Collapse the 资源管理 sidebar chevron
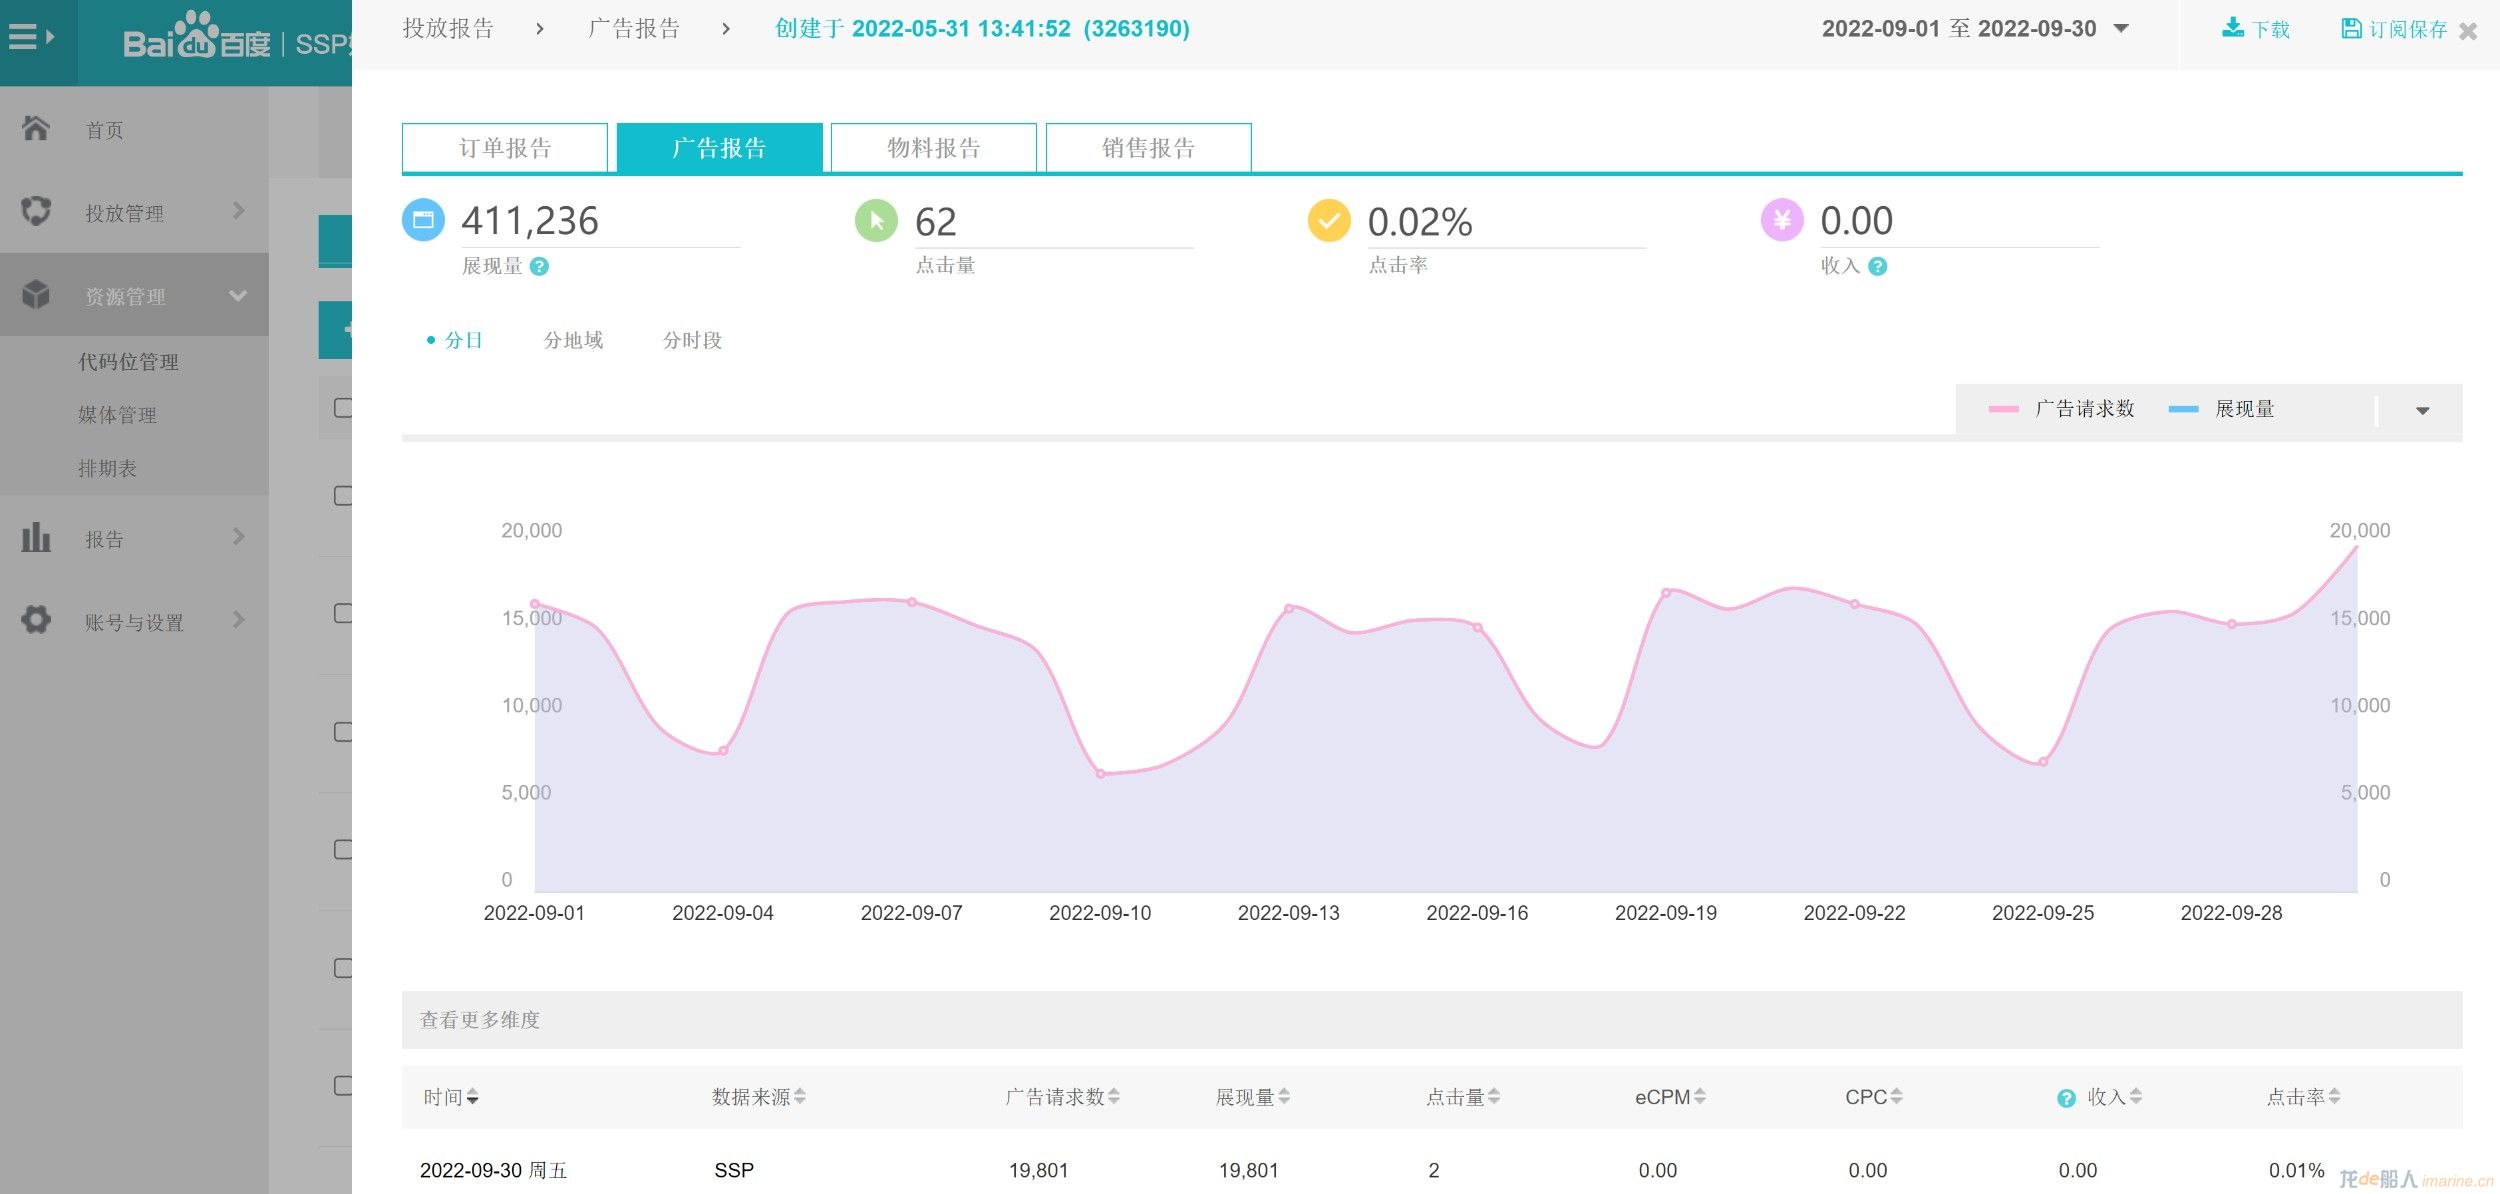The height and width of the screenshot is (1194, 2500). [x=238, y=295]
